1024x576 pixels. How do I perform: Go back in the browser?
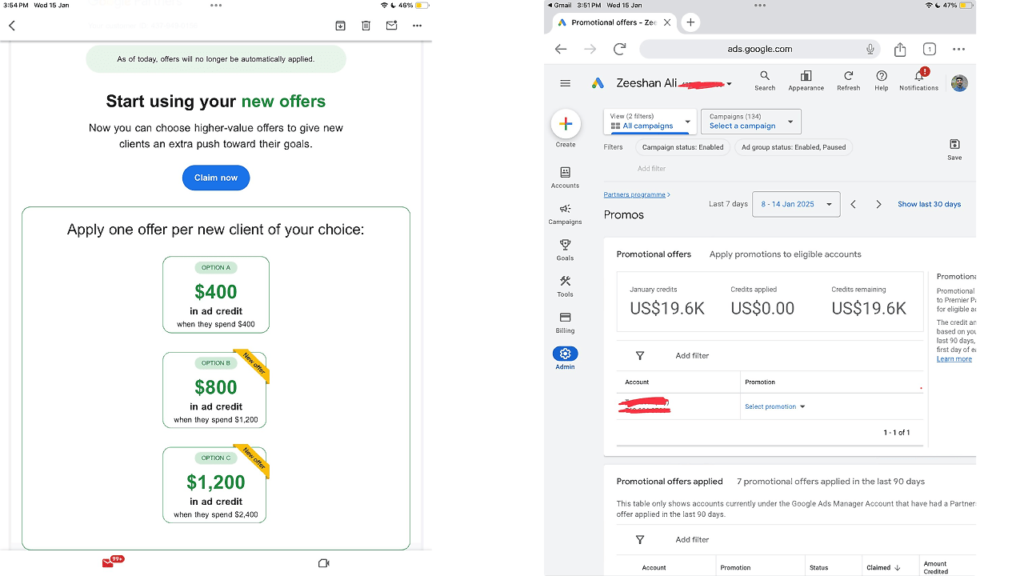pos(561,49)
